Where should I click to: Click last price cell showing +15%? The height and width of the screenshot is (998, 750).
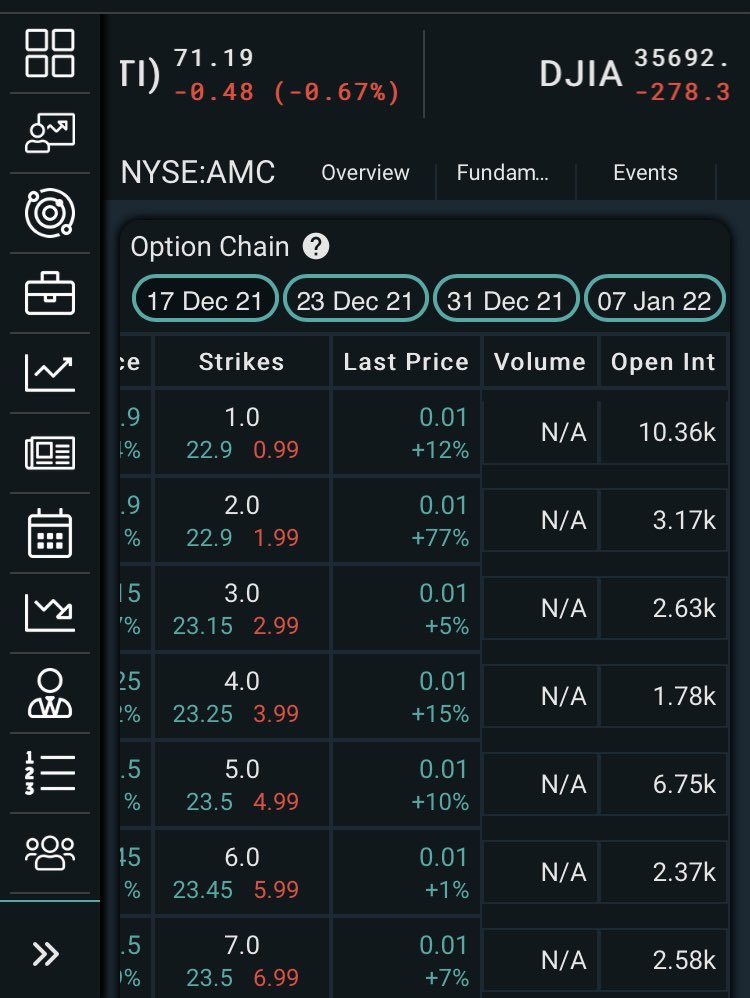pyautogui.click(x=406, y=696)
